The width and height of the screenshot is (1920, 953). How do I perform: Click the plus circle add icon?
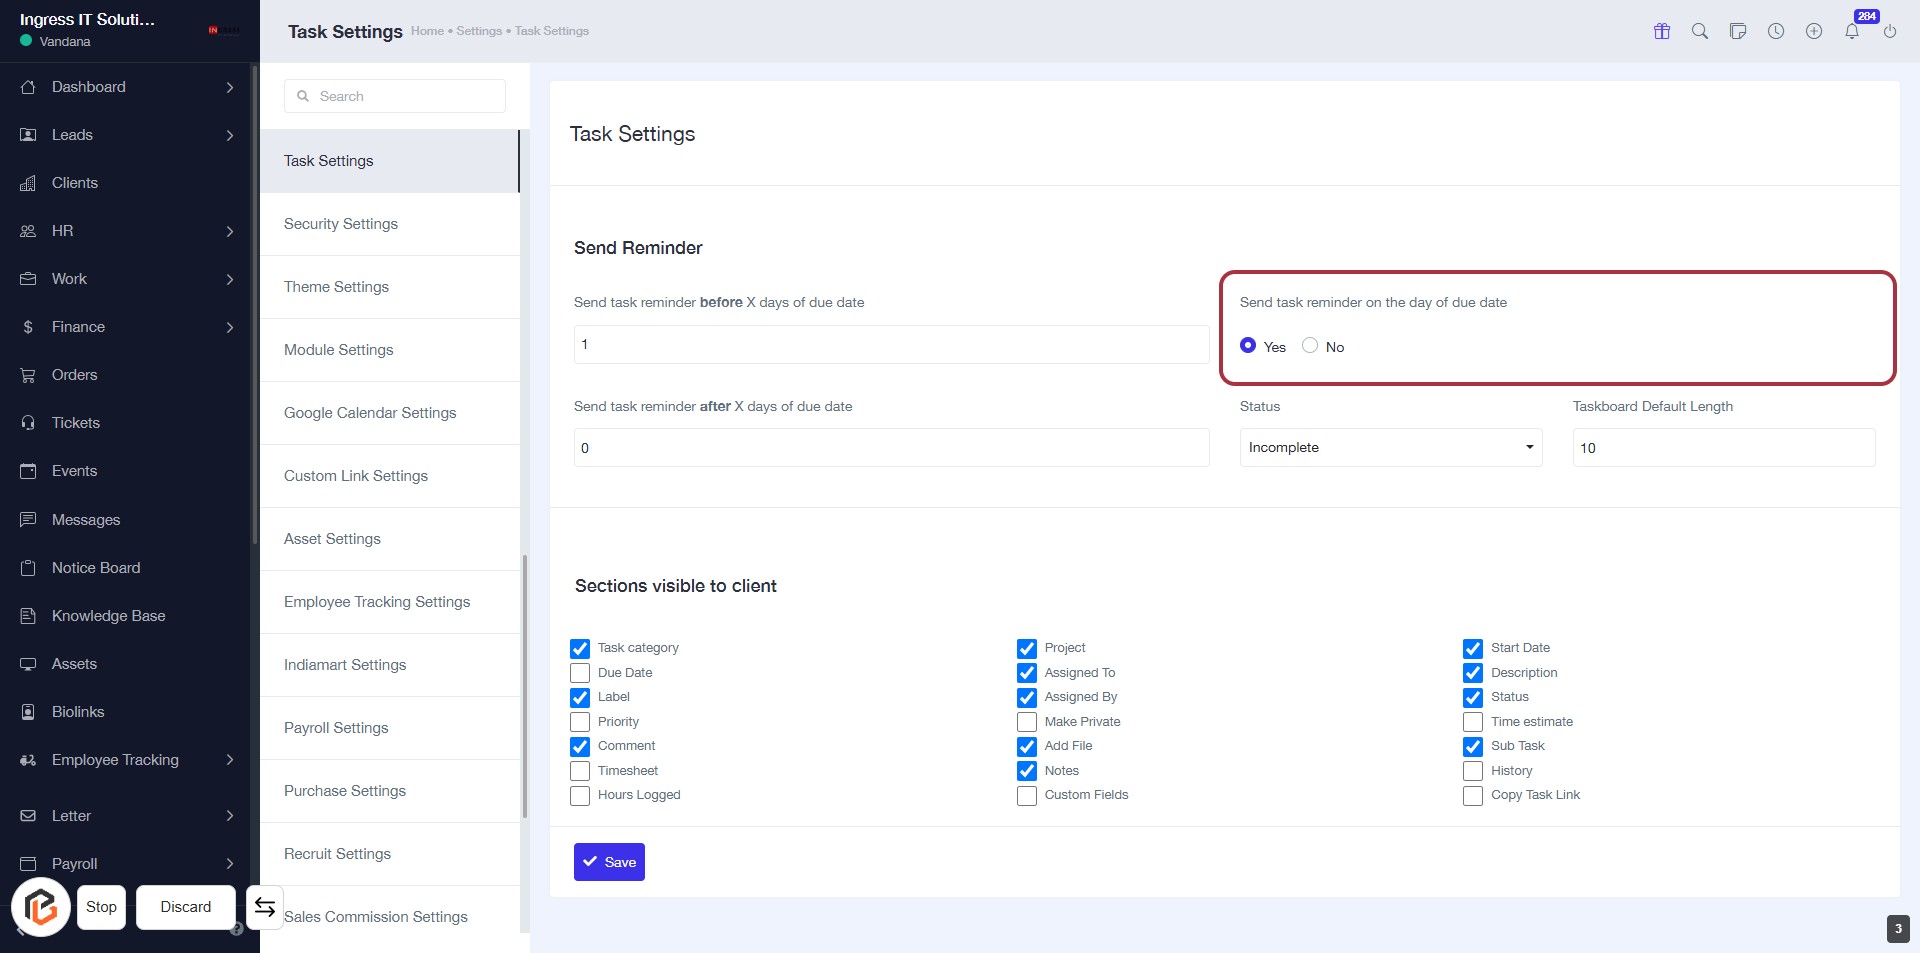1814,31
